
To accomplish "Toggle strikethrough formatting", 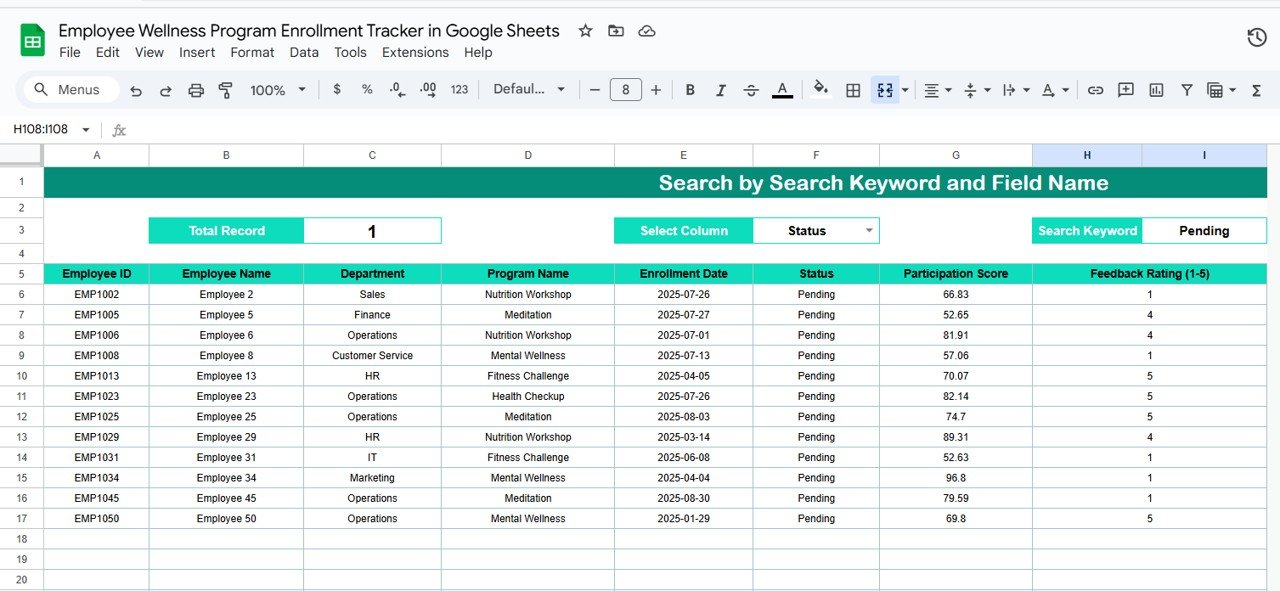I will 751,90.
